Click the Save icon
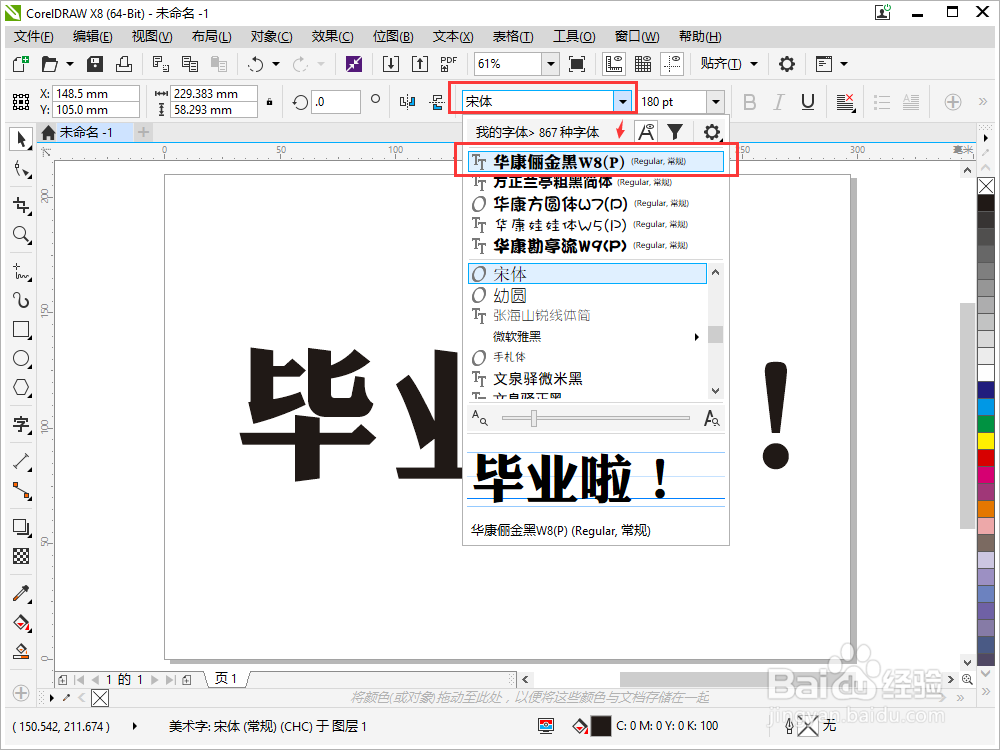 [95, 64]
